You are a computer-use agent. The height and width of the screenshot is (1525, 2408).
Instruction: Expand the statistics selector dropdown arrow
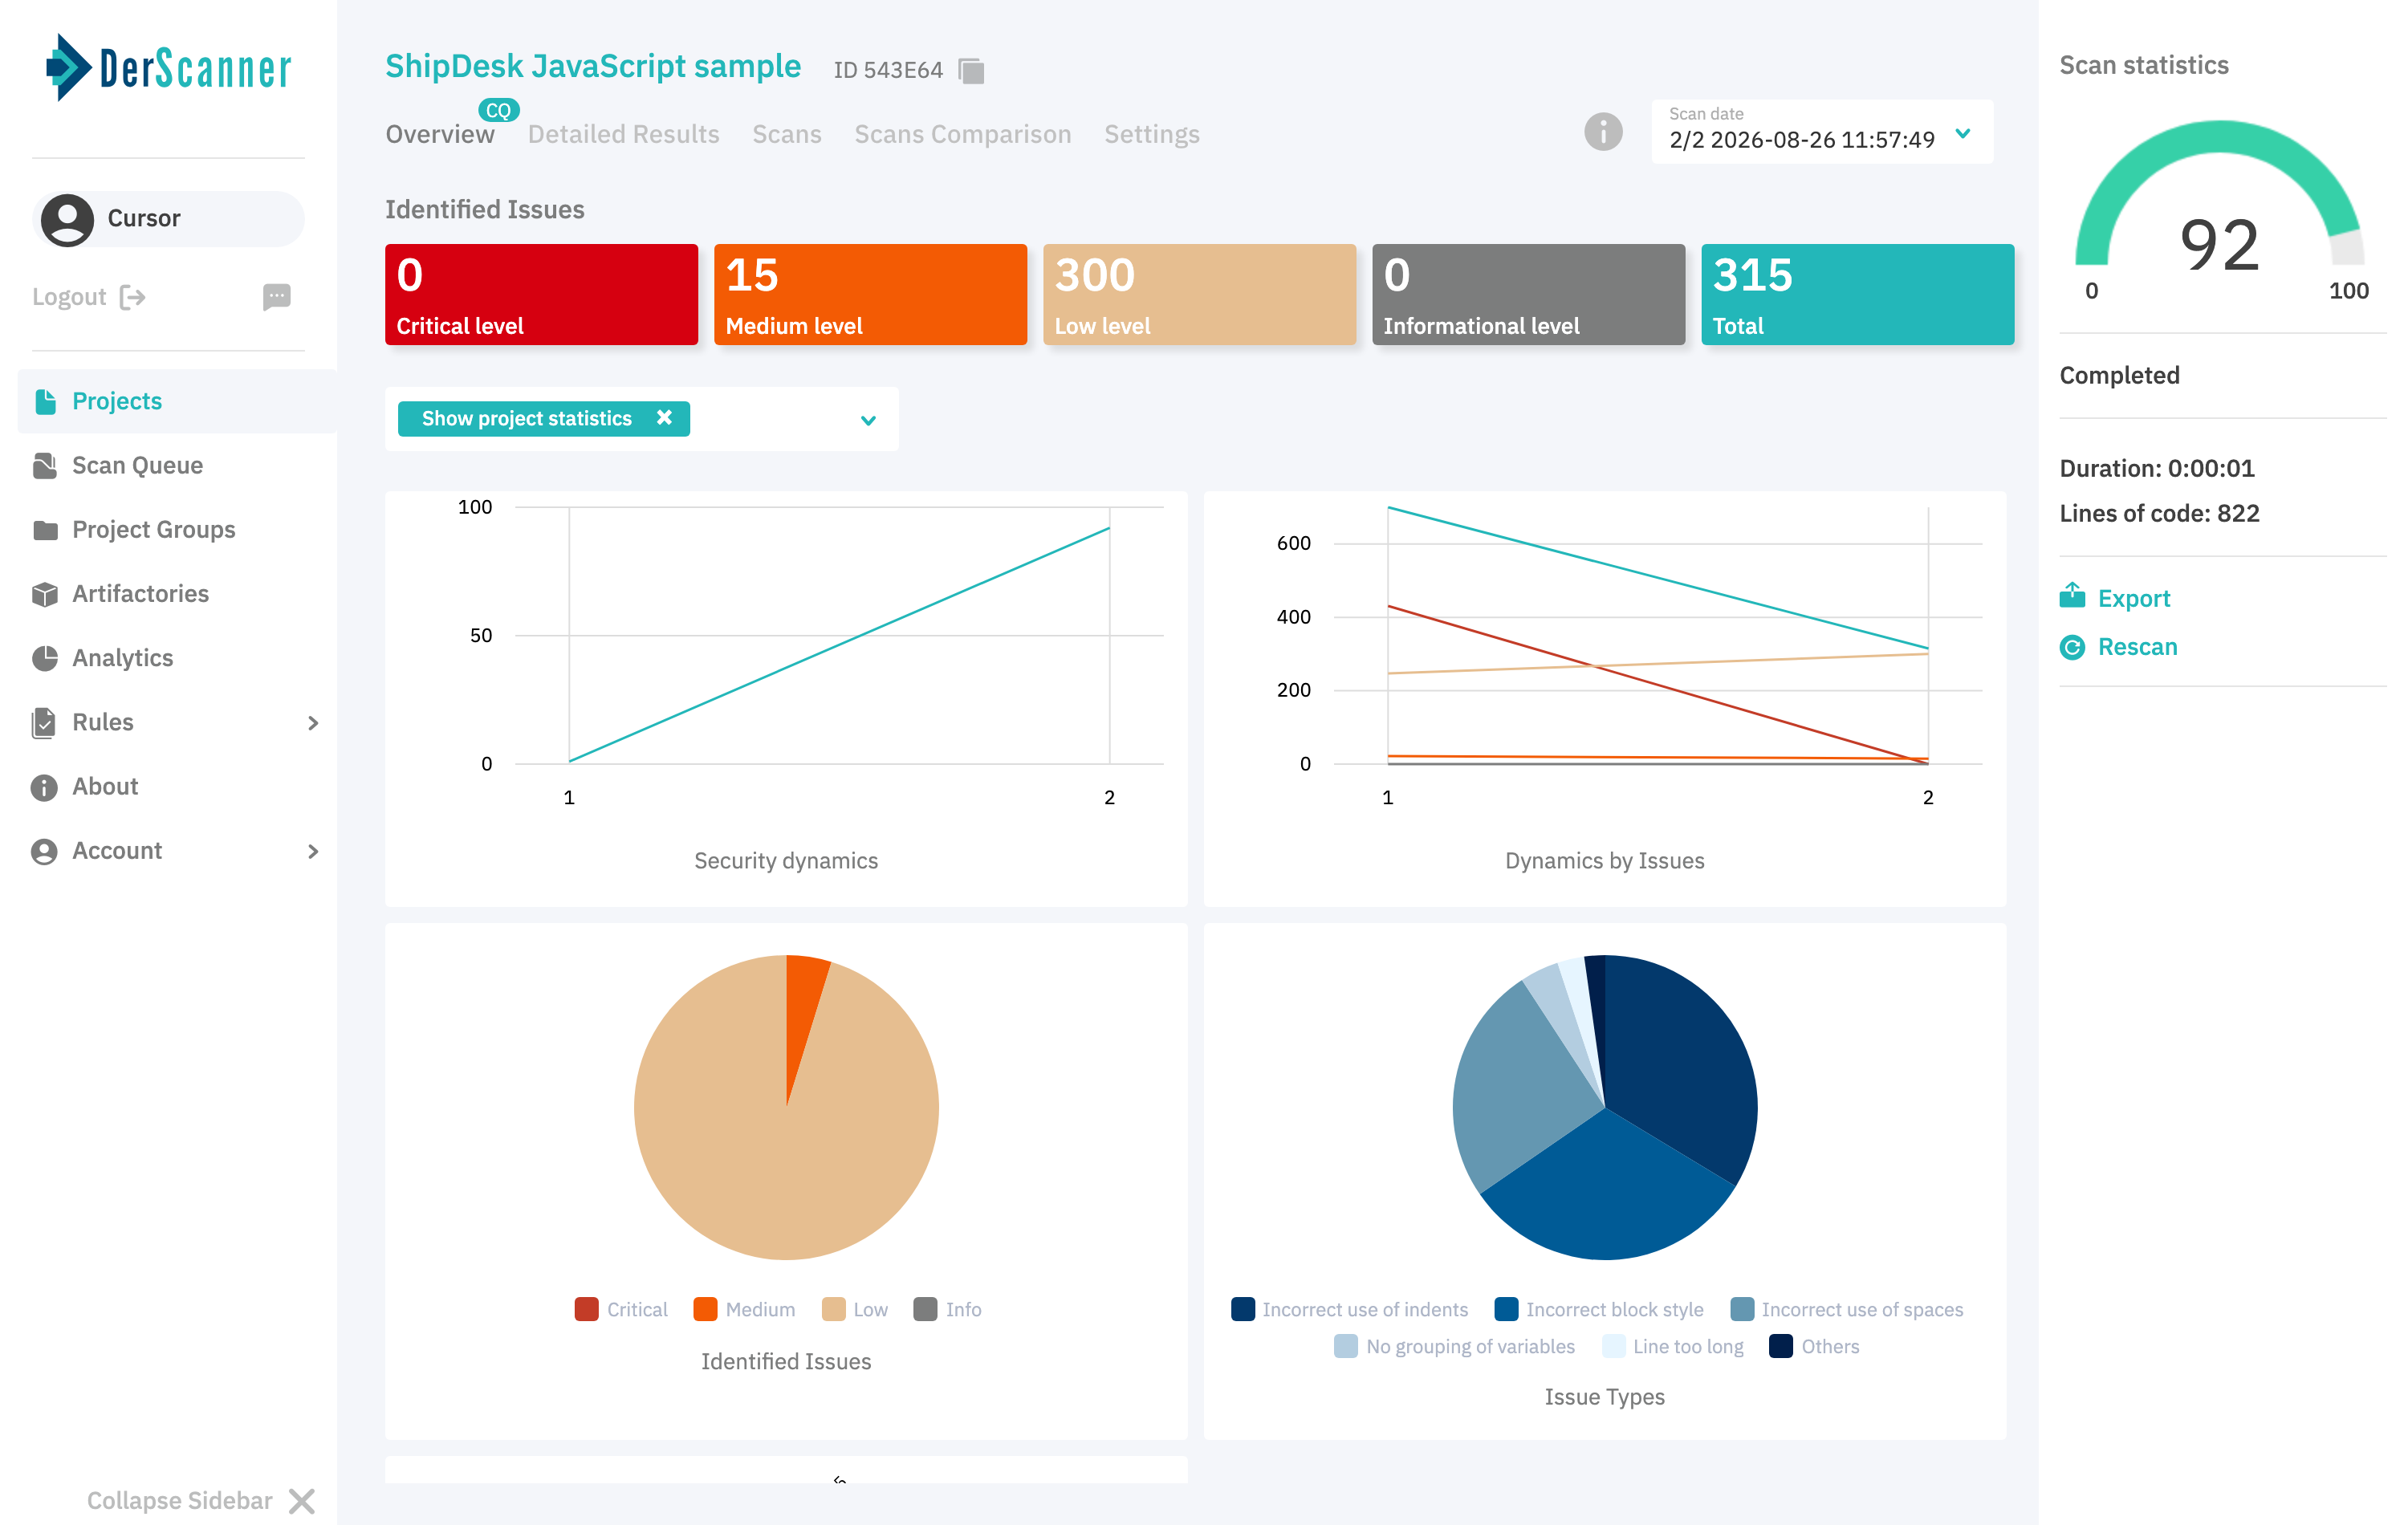[868, 420]
